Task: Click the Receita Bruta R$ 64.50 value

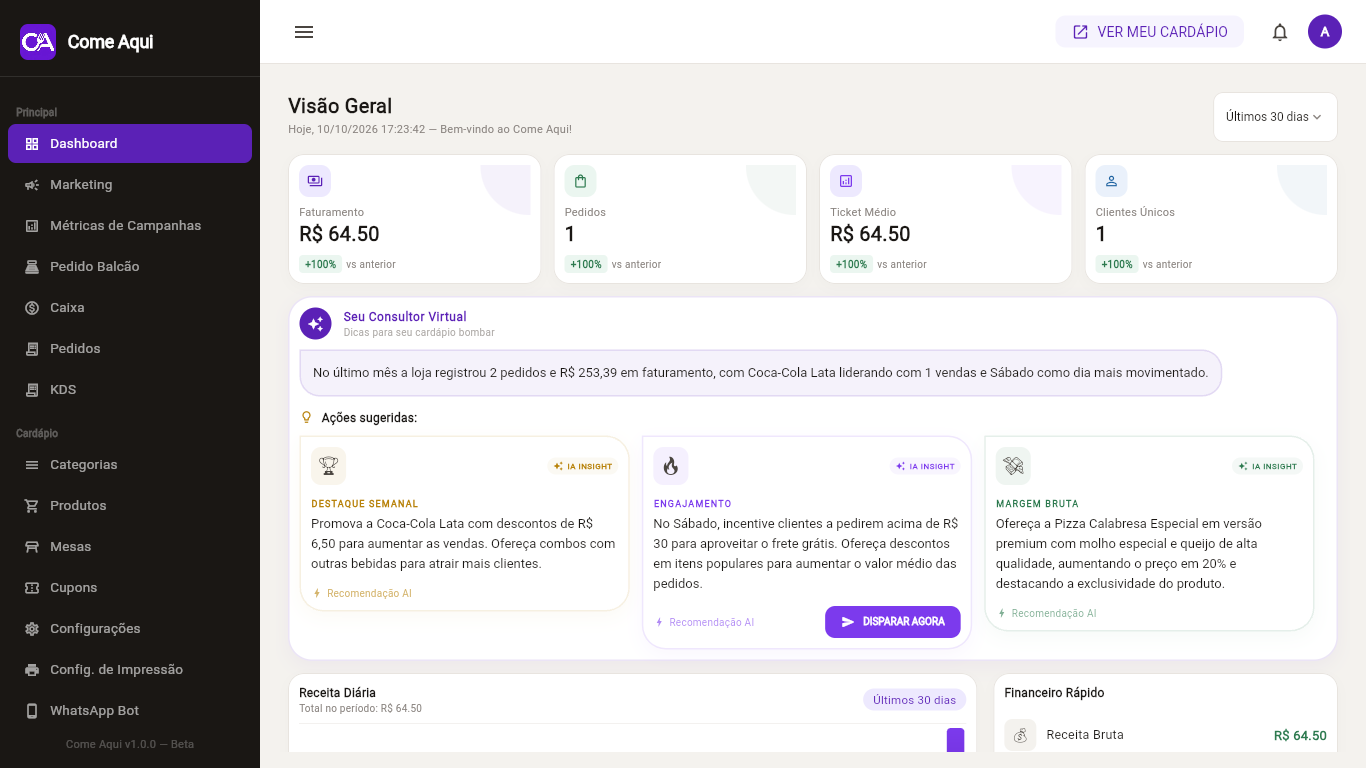Action: click(1300, 735)
